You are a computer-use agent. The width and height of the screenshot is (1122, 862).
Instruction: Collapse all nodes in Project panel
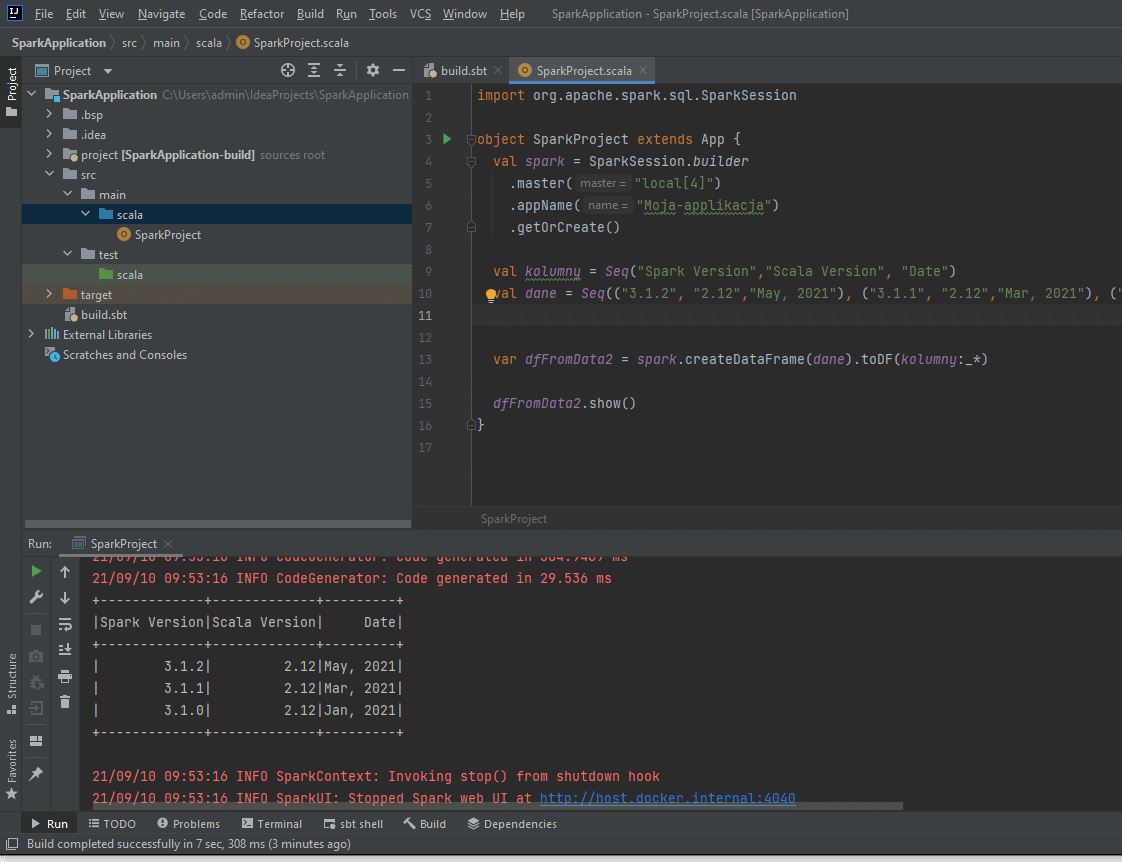point(340,70)
